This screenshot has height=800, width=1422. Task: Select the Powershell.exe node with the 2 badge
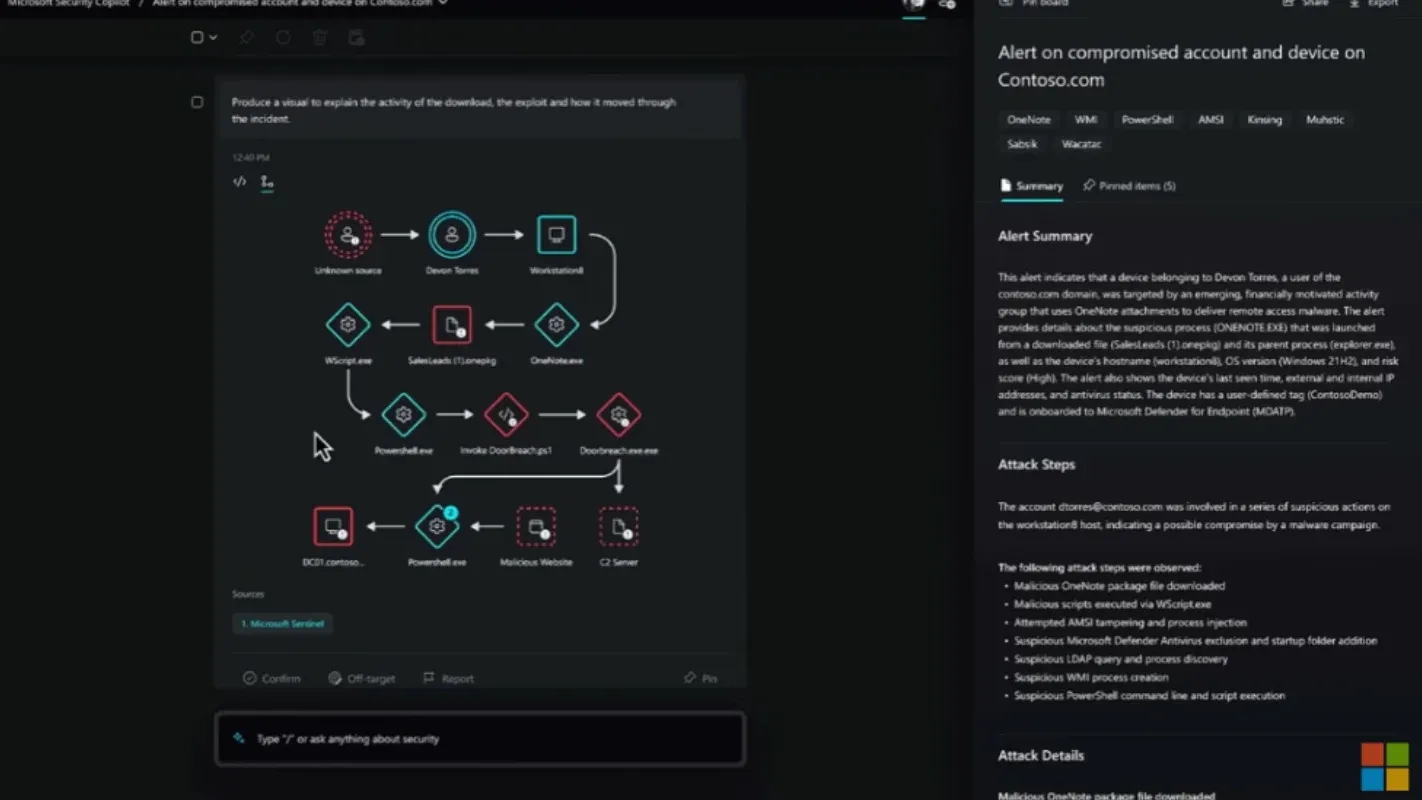click(437, 526)
